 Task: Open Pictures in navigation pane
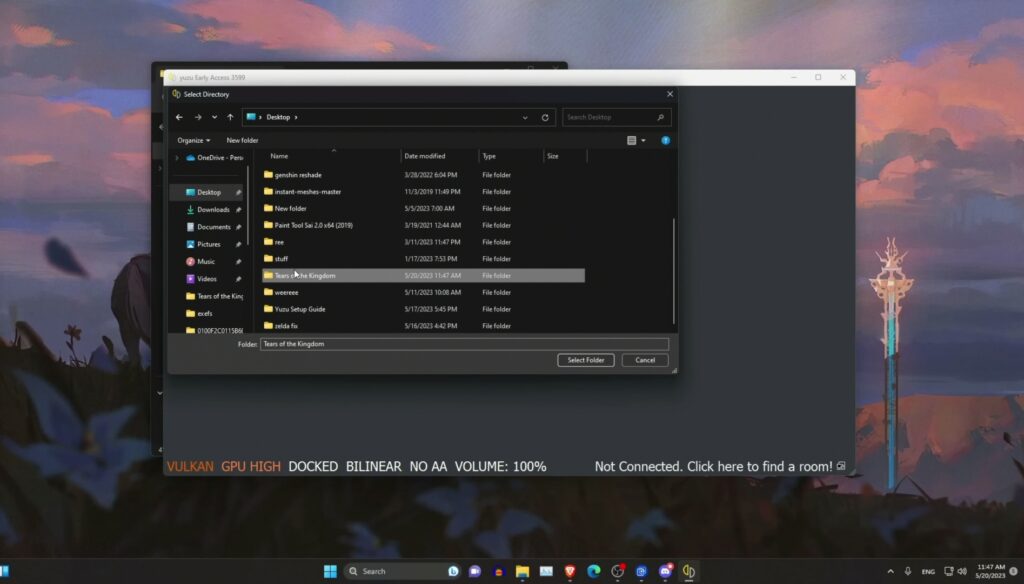[209, 244]
